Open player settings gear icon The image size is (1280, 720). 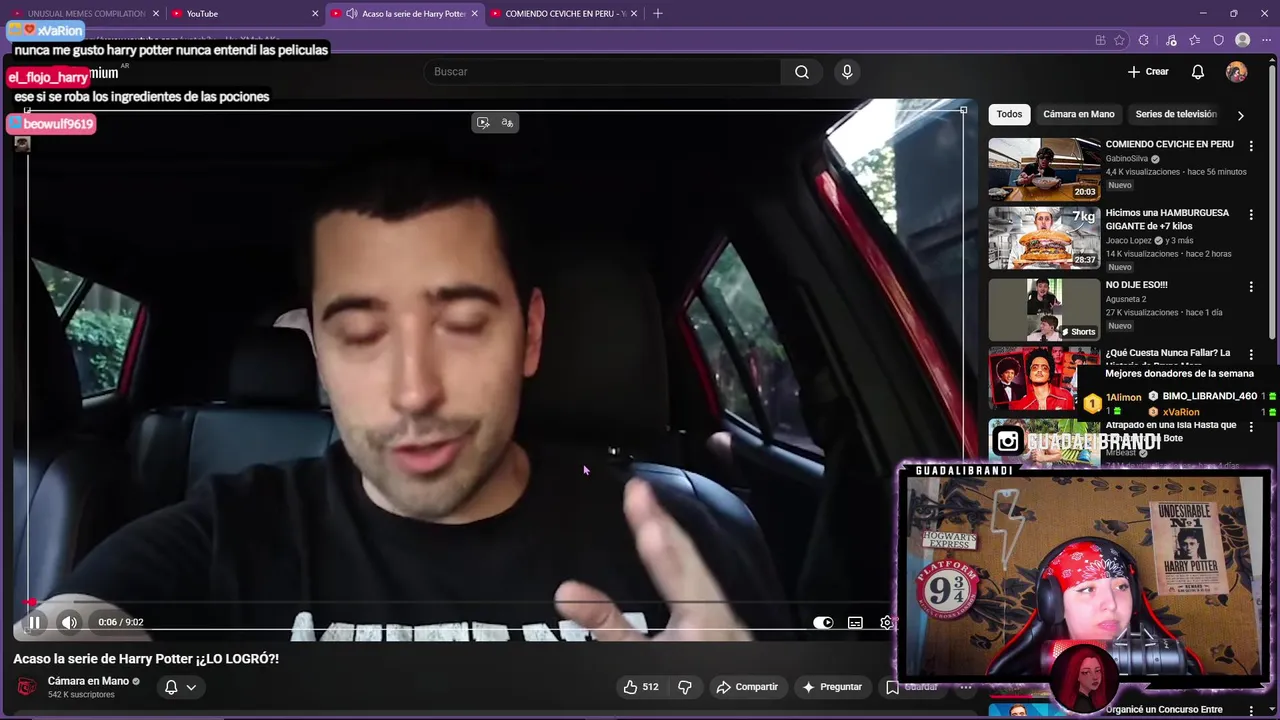(886, 622)
